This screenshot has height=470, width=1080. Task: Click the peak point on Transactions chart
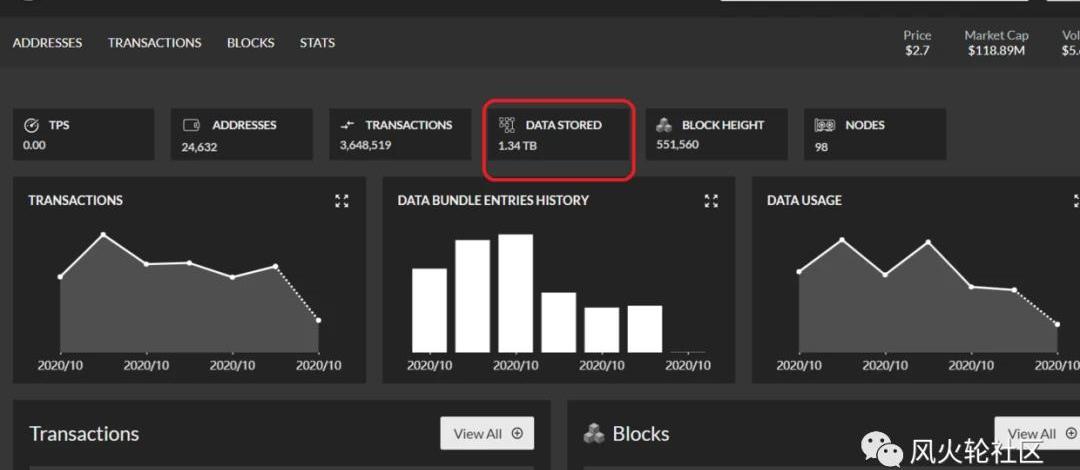pos(103,235)
